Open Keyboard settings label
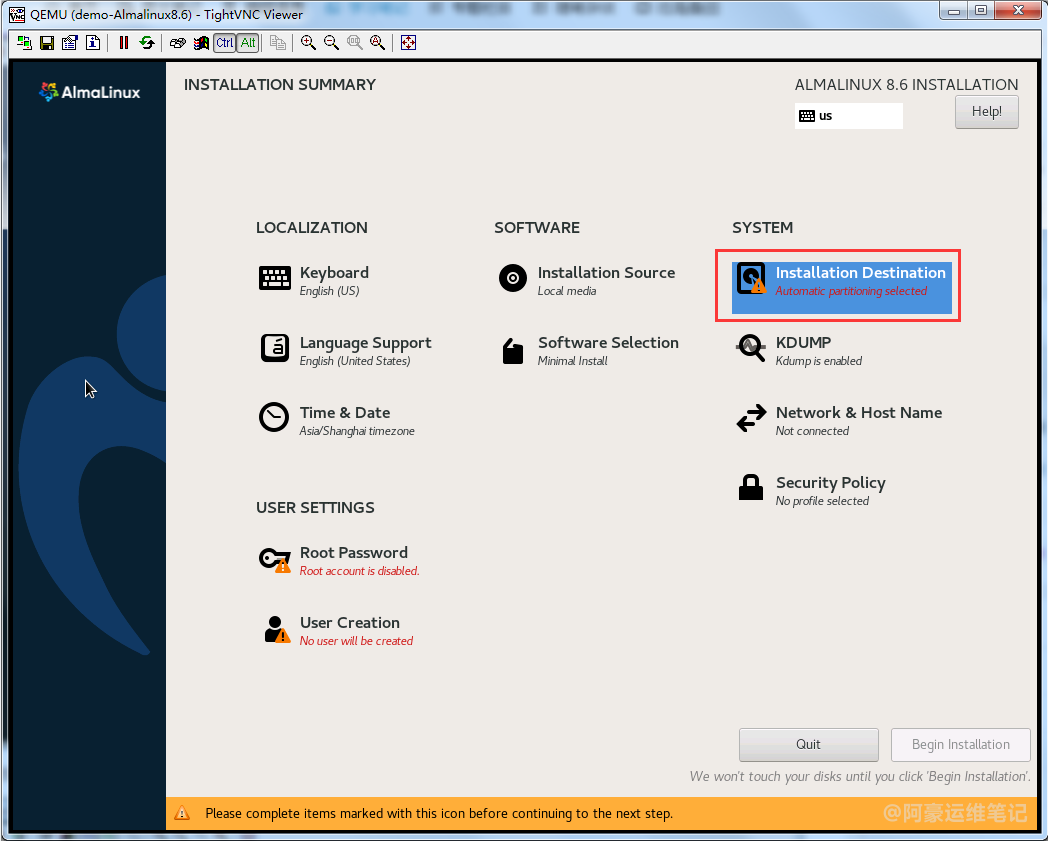Viewport: 1048px width, 841px height. pos(334,273)
